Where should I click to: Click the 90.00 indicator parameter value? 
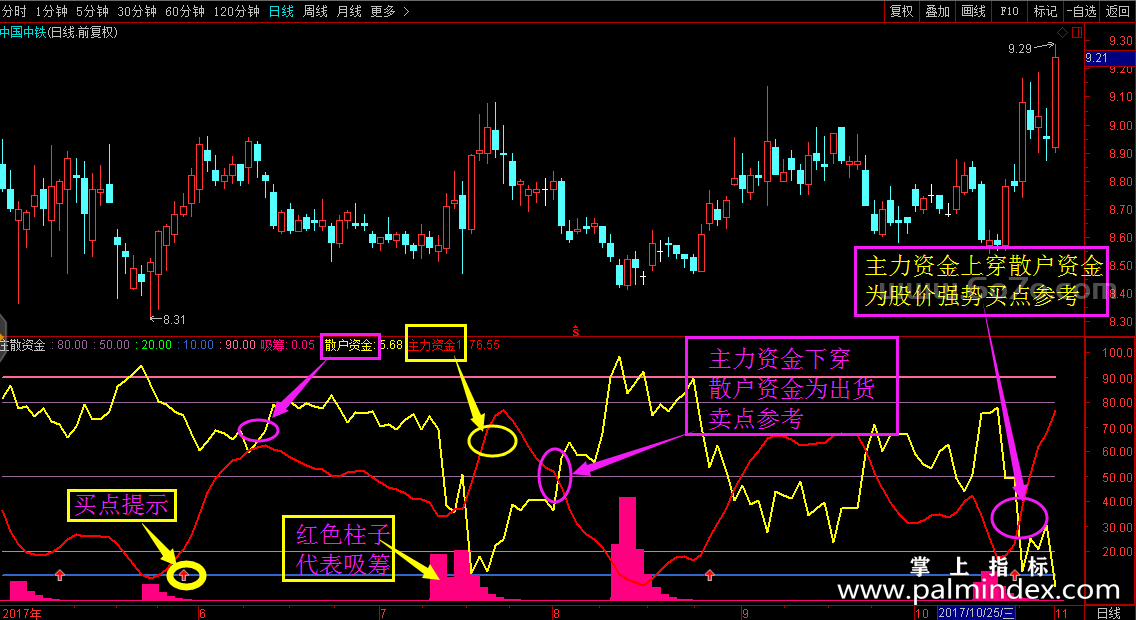241,345
